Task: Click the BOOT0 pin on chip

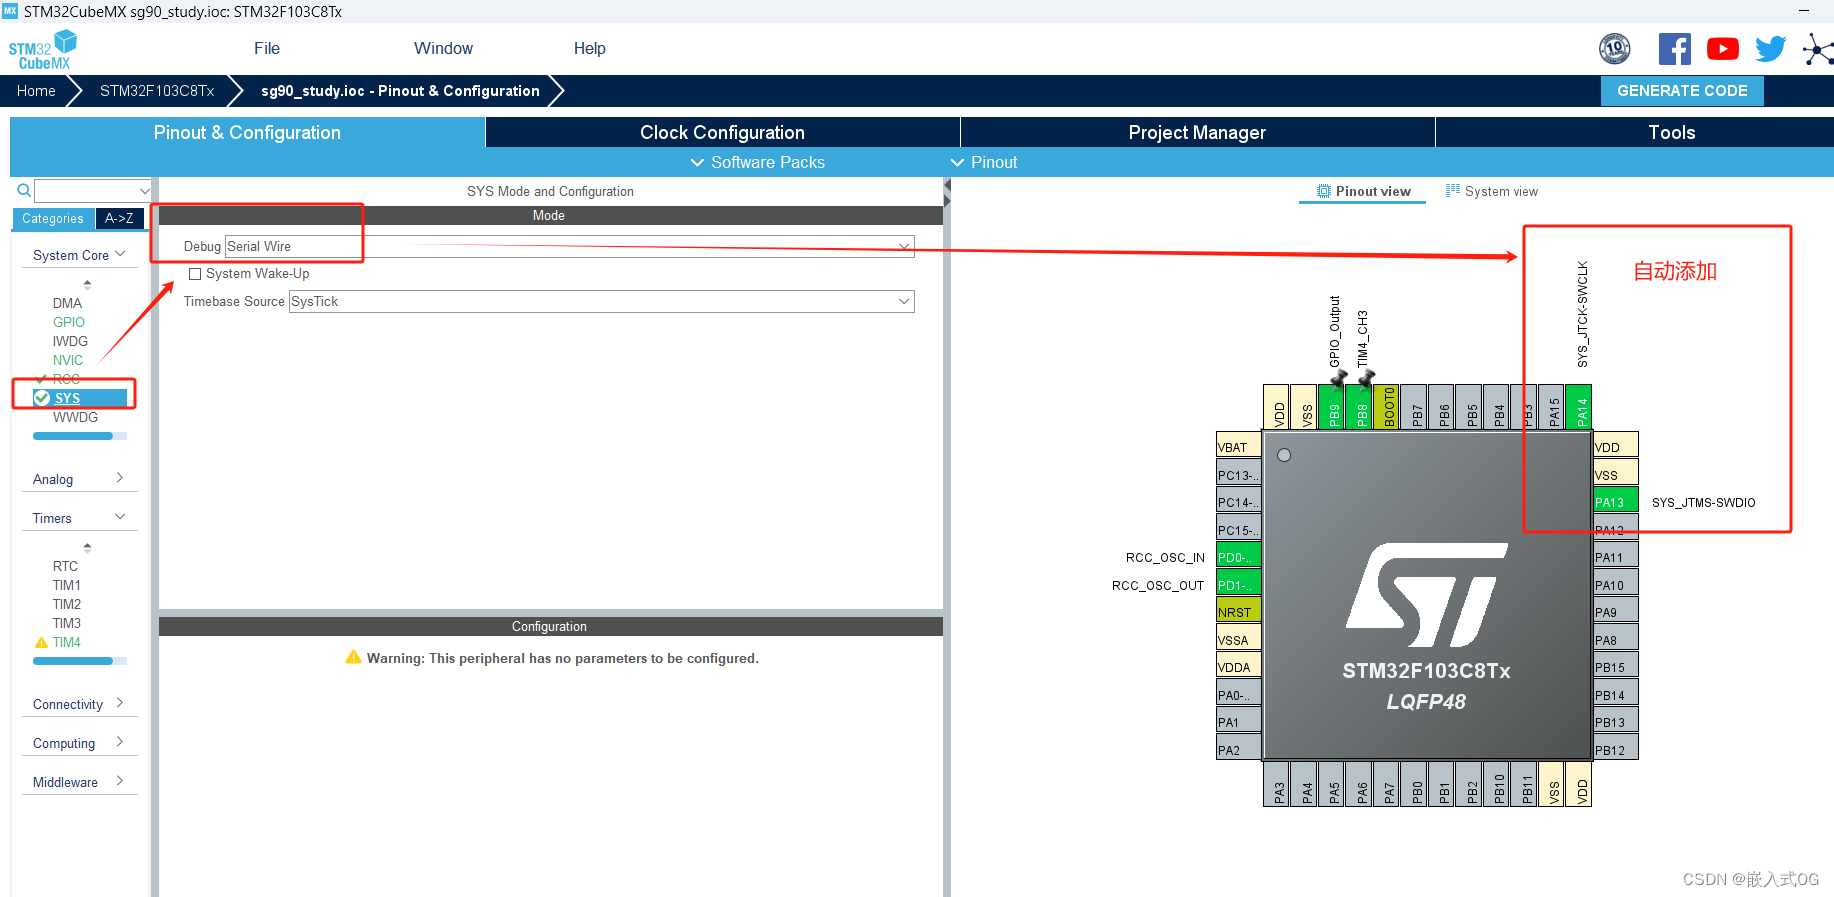Action: tap(1387, 407)
